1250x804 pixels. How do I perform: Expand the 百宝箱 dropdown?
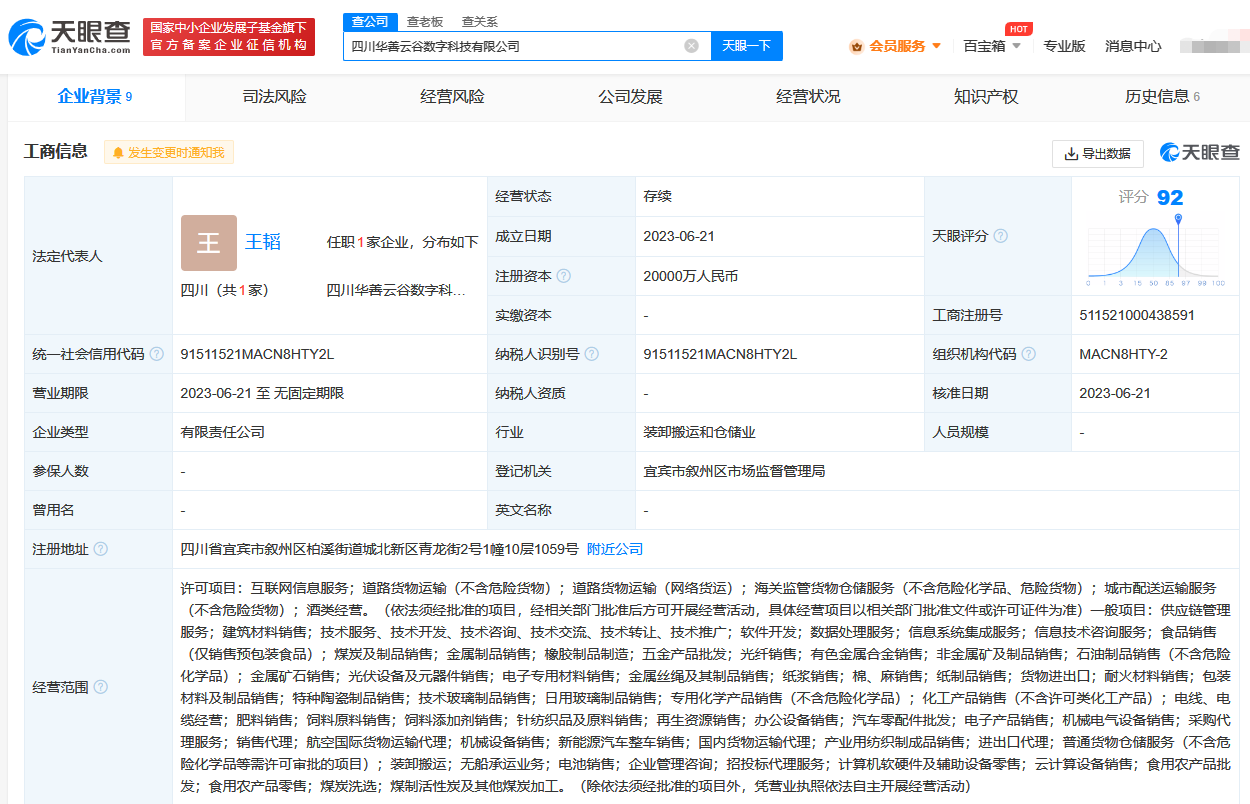click(992, 46)
